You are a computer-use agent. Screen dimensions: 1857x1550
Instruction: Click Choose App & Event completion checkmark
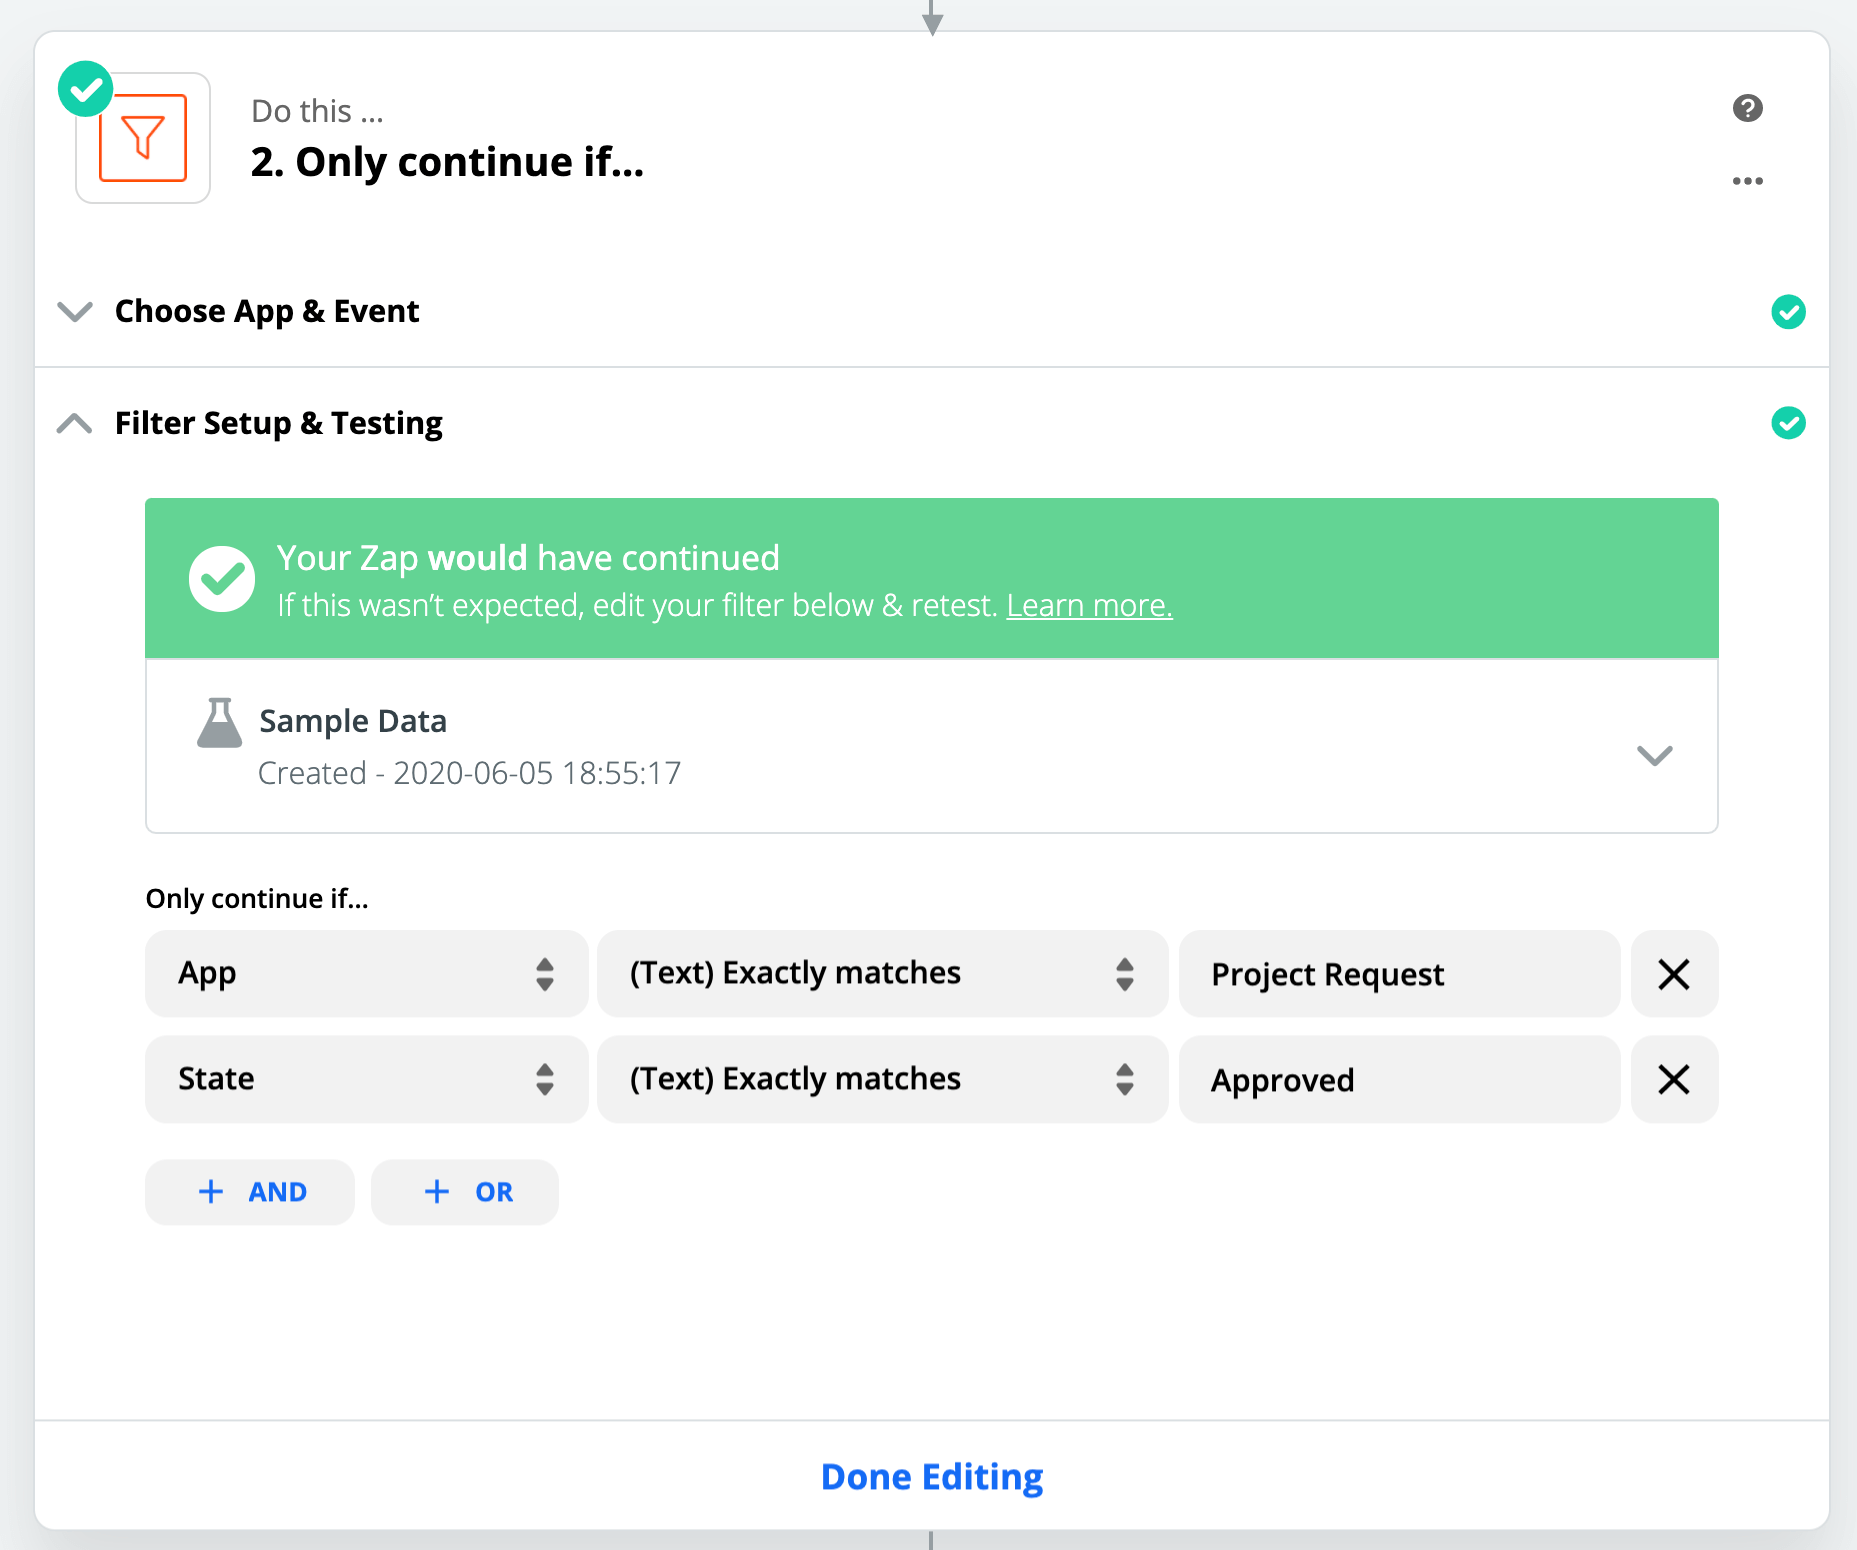click(x=1788, y=312)
